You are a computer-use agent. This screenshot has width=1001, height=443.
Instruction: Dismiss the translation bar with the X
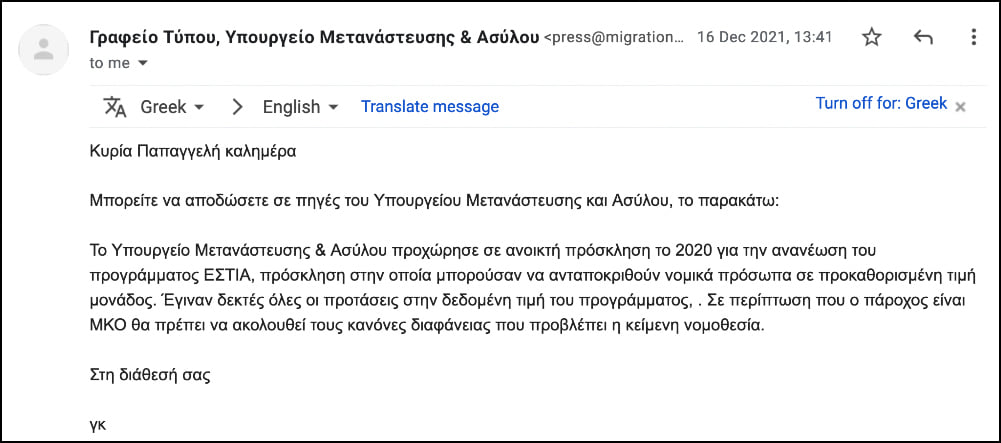961,106
